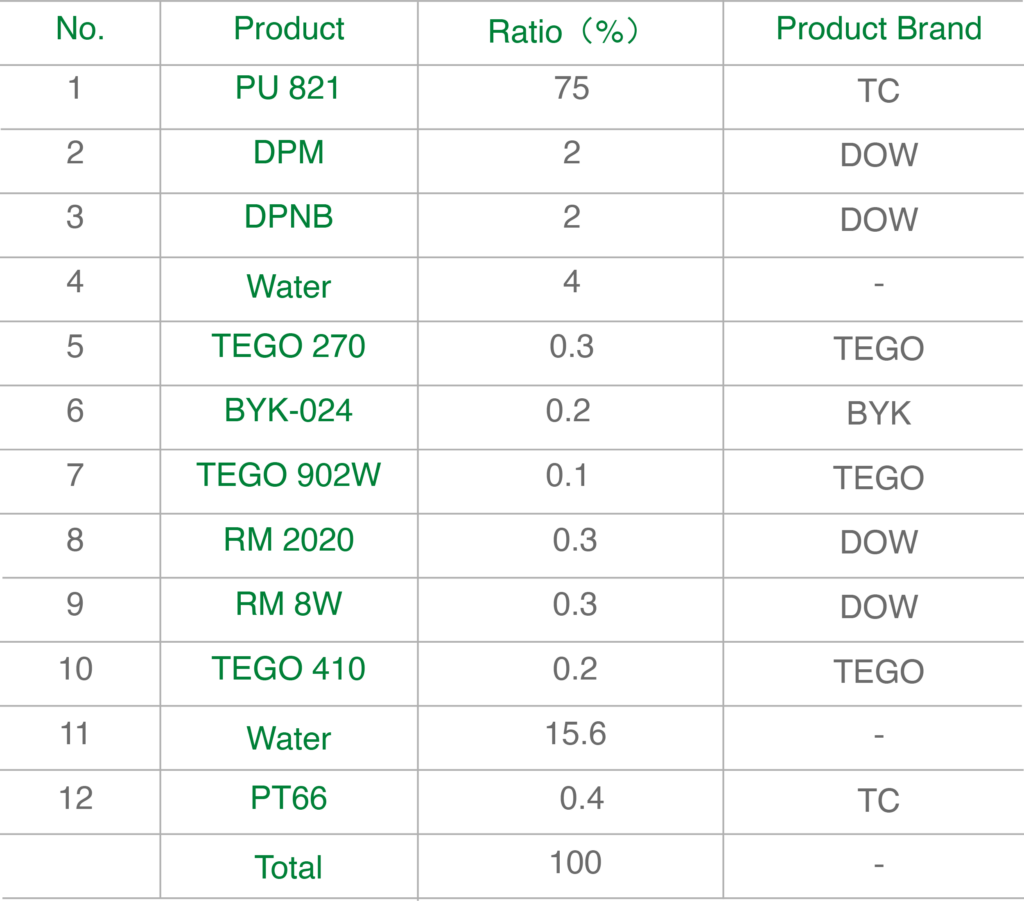
Task: Select the Total row label
Action: (288, 867)
